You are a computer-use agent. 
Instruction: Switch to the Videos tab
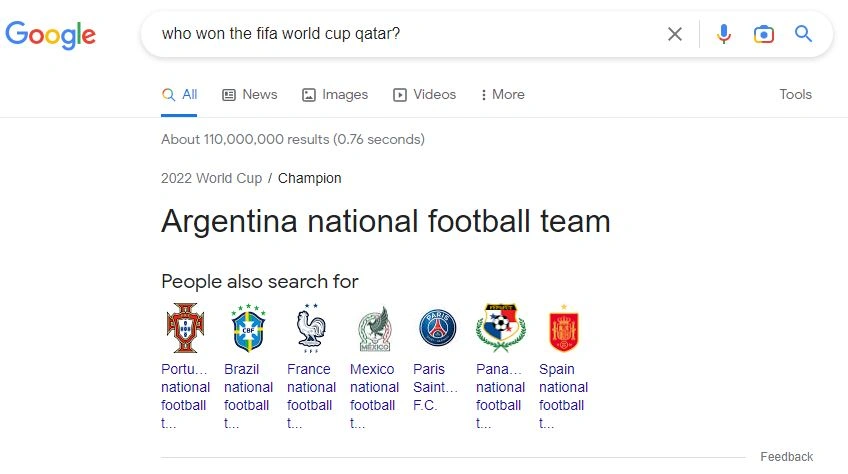click(424, 95)
